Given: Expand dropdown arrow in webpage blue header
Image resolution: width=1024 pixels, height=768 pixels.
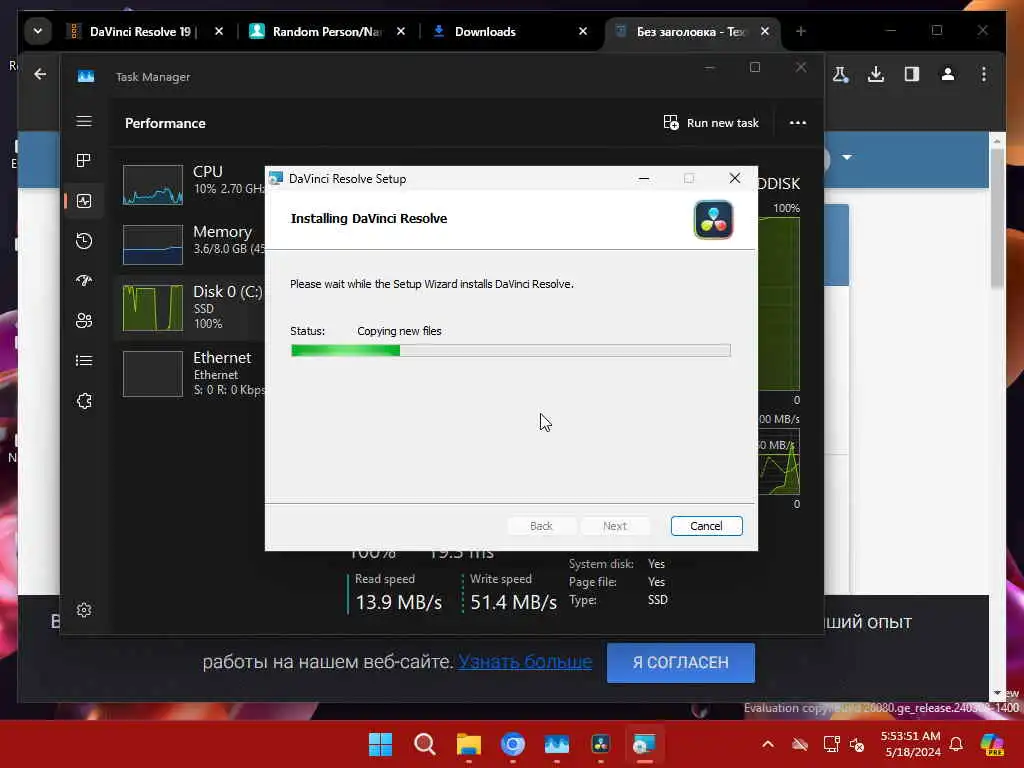Looking at the screenshot, I should (x=847, y=157).
